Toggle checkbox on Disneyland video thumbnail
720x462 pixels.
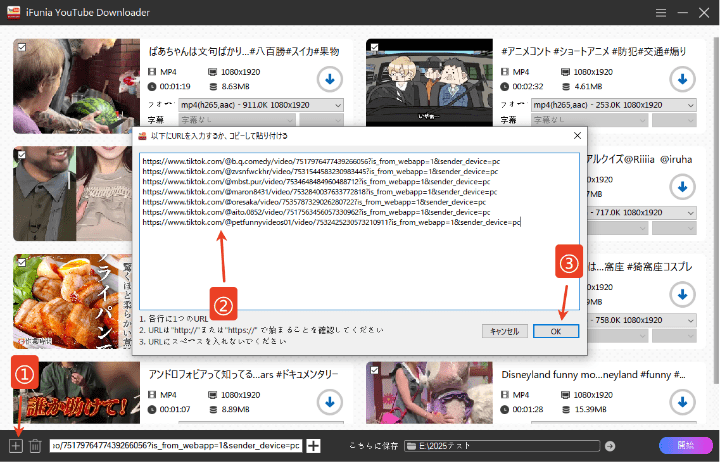coord(374,370)
